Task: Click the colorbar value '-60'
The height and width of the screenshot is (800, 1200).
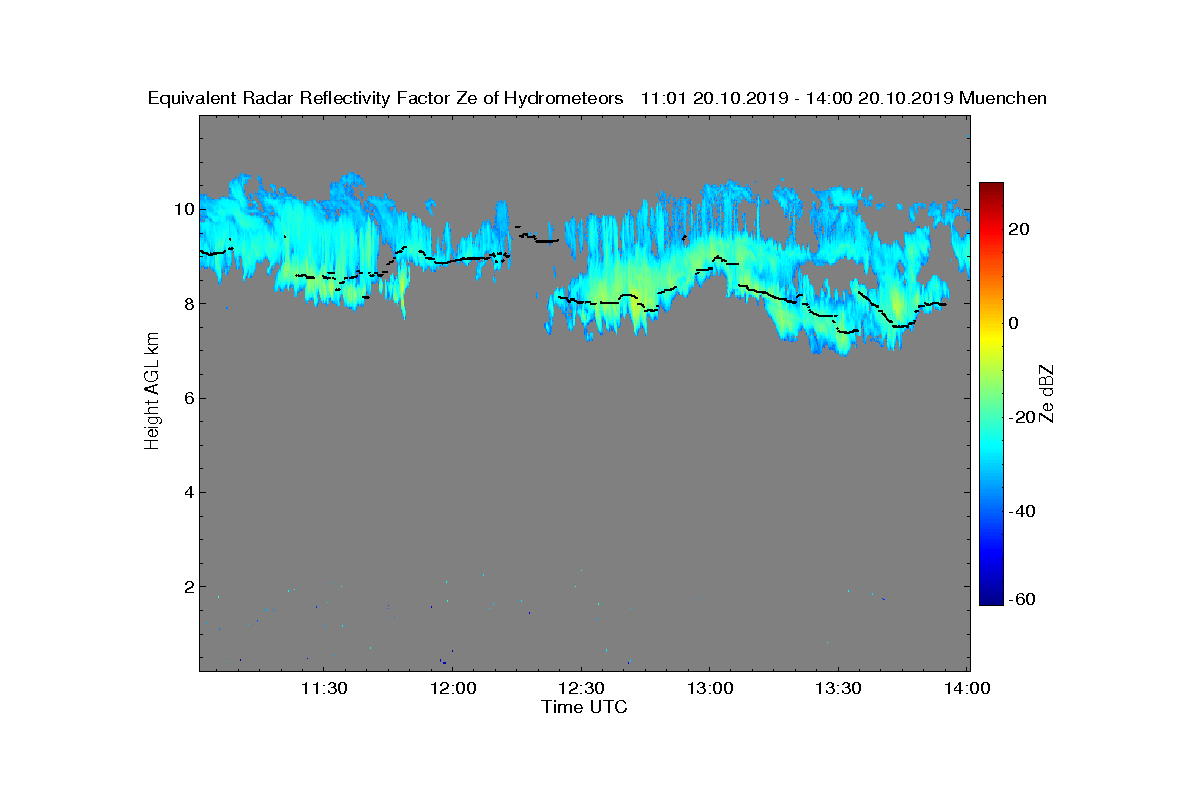Action: (x=1022, y=599)
